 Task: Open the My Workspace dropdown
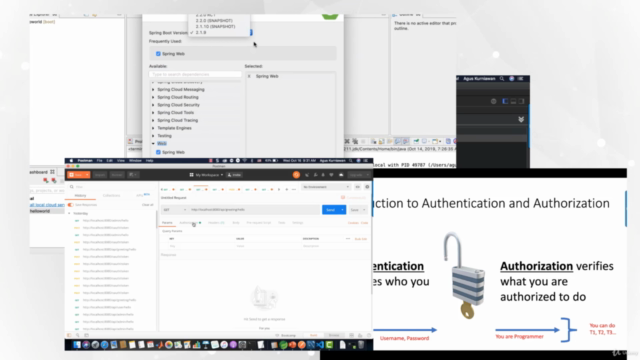pyautogui.click(x=207, y=175)
